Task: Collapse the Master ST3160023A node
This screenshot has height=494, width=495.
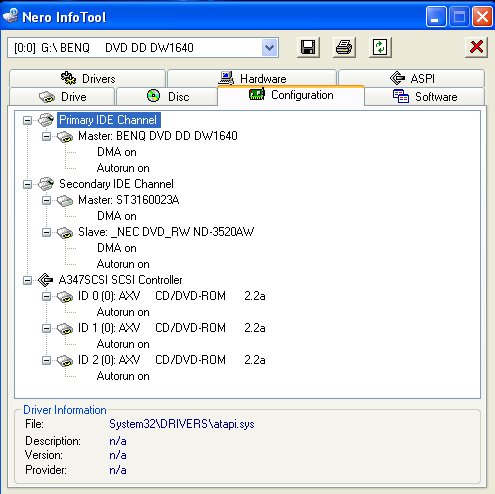Action: 47,200
